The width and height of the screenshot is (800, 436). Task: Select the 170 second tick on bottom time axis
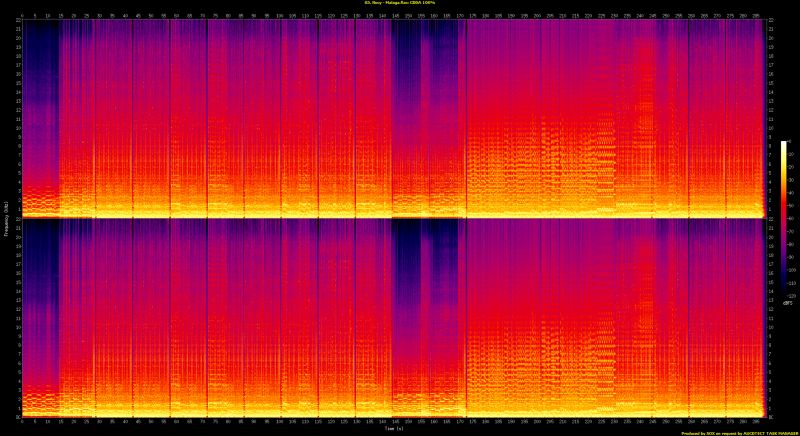pos(460,420)
